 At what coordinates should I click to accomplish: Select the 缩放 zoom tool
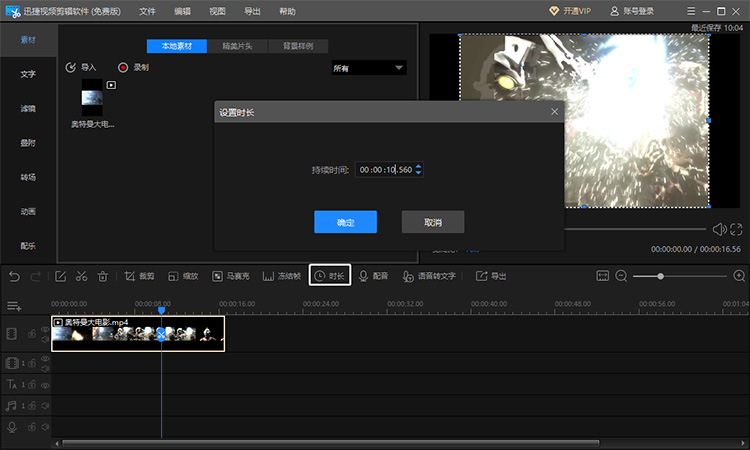(x=183, y=276)
